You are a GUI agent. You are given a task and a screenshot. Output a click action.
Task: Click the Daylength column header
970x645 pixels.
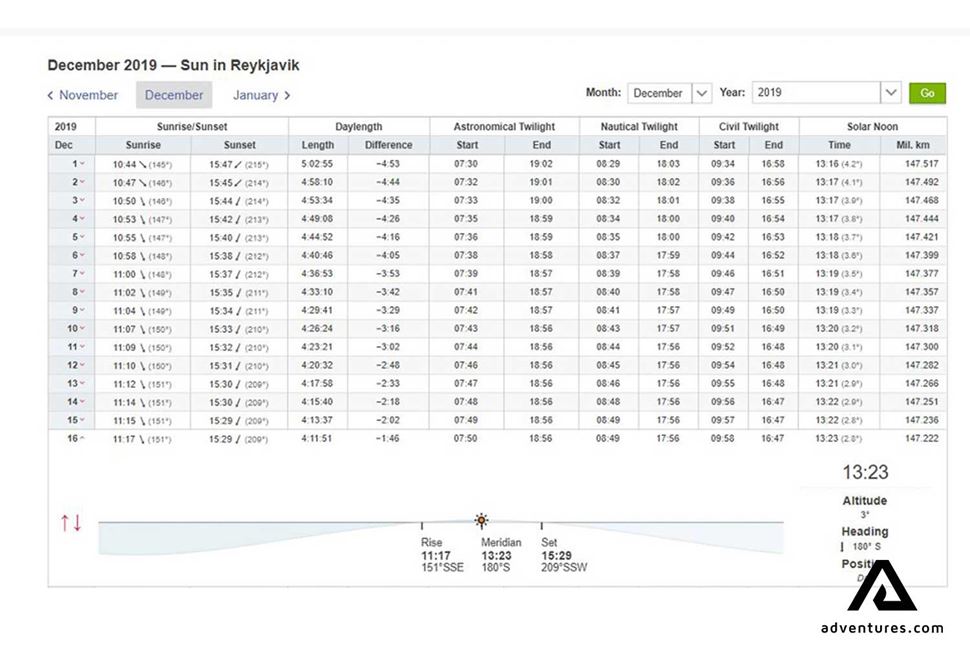358,127
